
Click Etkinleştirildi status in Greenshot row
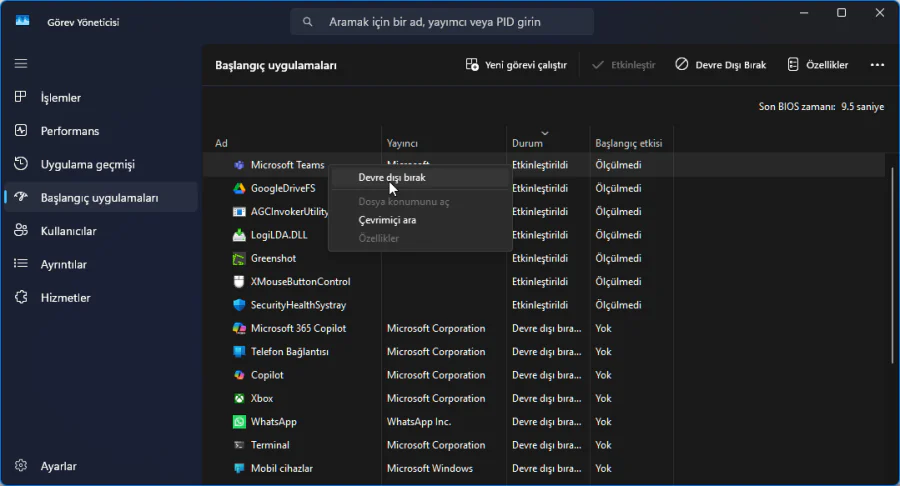[x=540, y=258]
